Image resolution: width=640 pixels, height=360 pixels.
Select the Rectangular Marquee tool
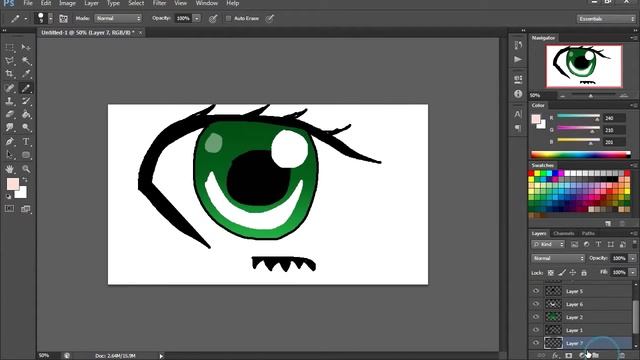coord(9,48)
